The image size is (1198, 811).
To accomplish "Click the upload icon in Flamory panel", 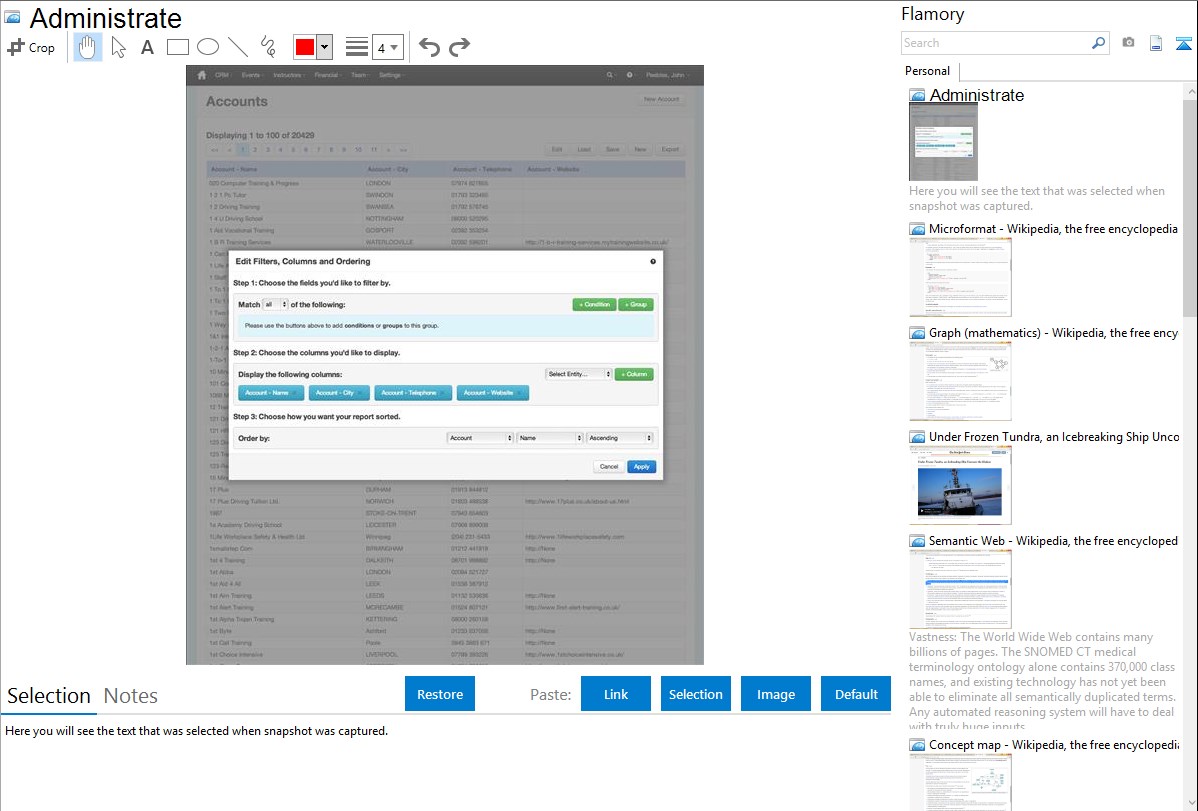I will click(1183, 44).
